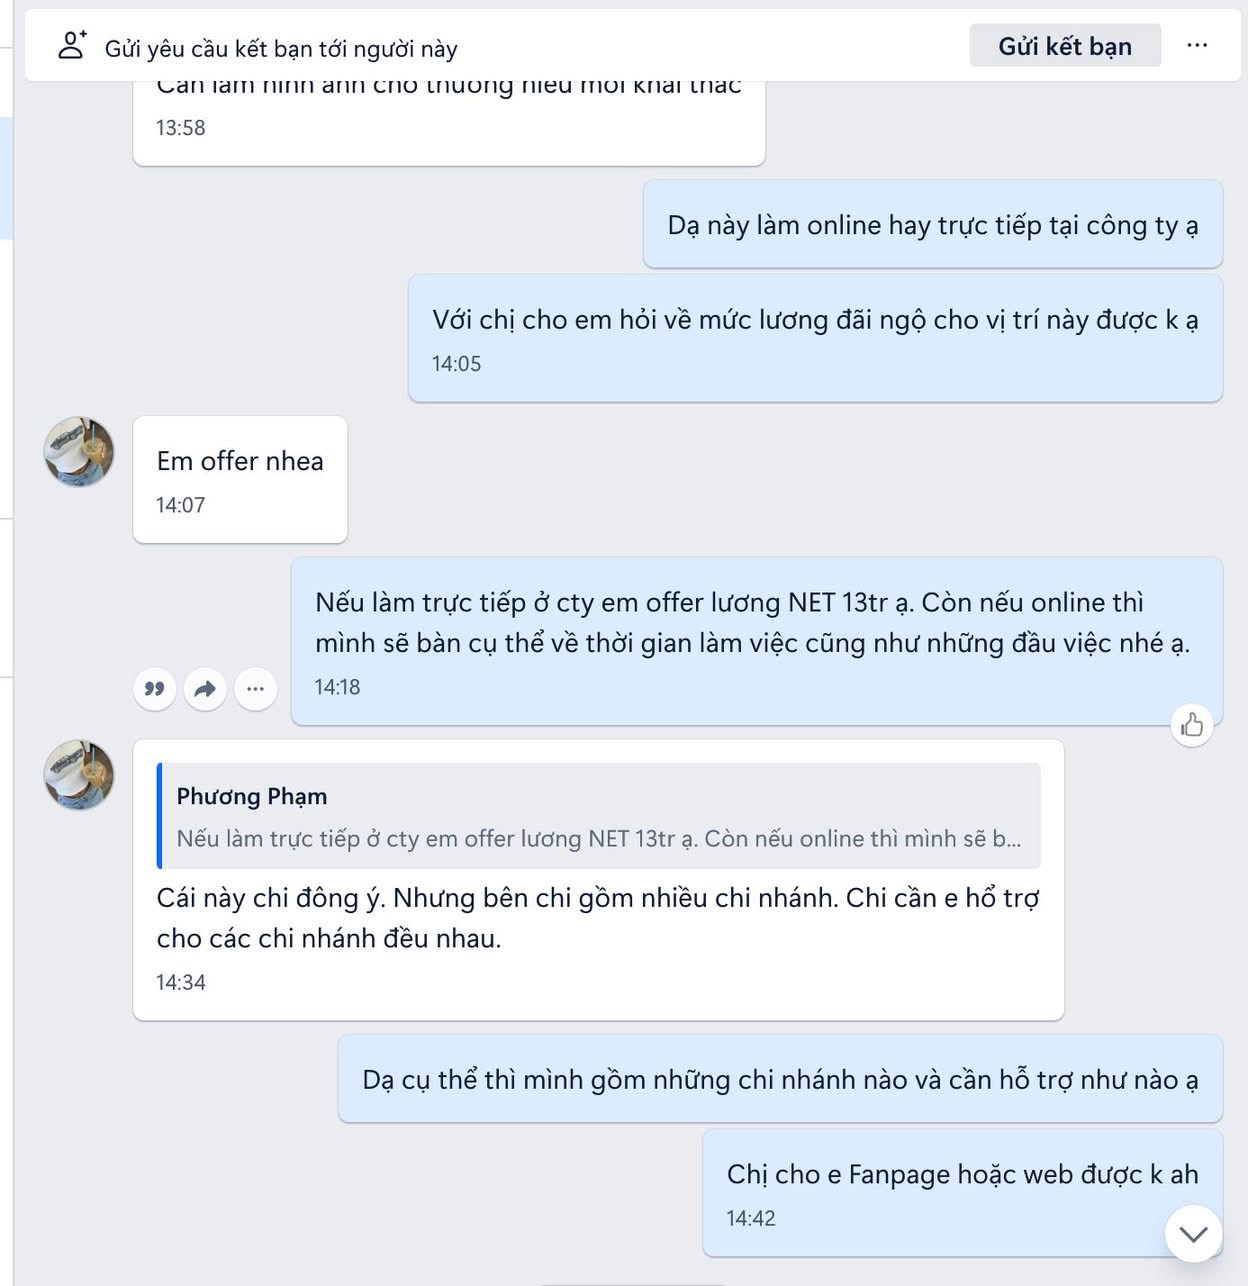Open more options next to forward icon
The height and width of the screenshot is (1286, 1248).
coord(256,689)
